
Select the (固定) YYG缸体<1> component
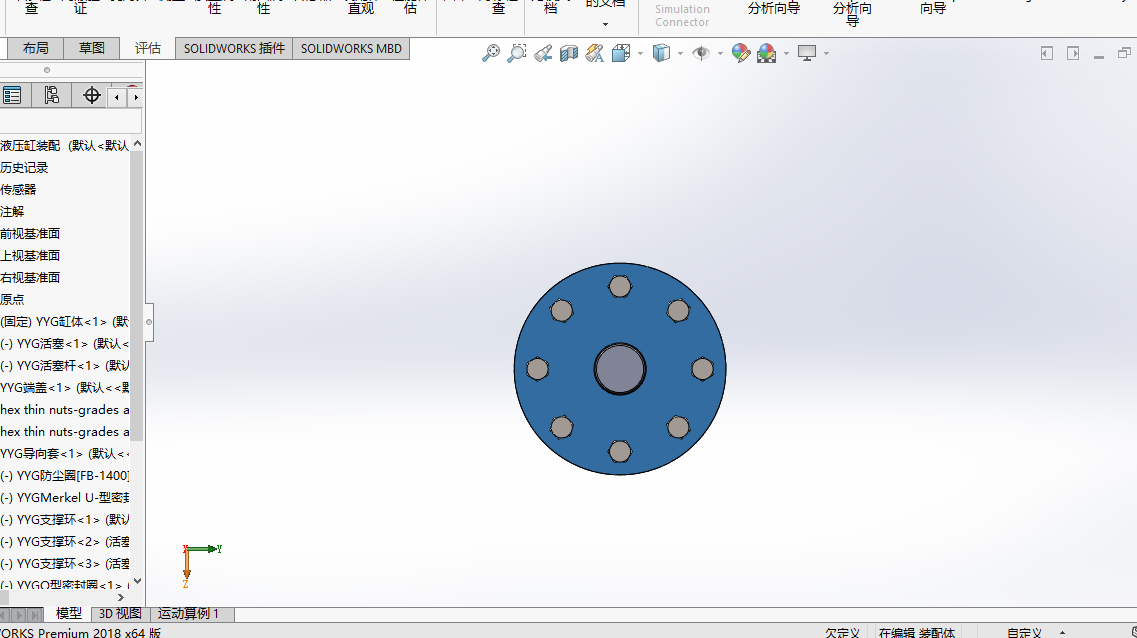point(65,321)
